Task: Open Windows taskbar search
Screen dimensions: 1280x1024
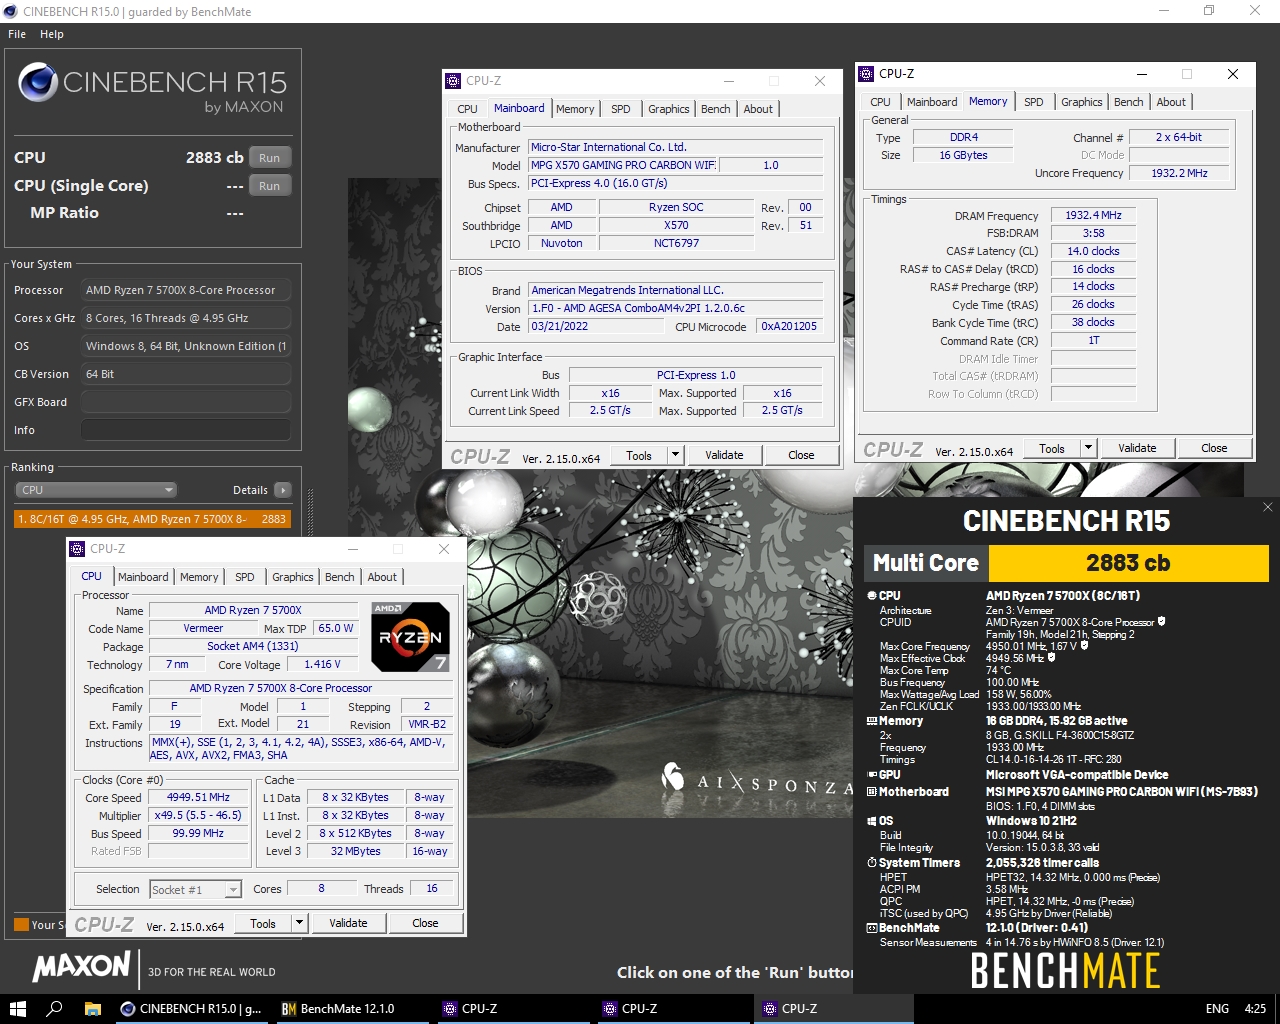Action: point(55,1009)
